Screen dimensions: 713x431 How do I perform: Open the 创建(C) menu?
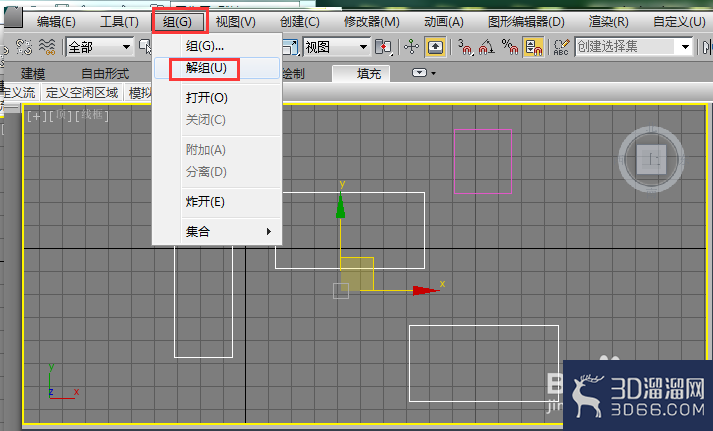pyautogui.click(x=300, y=21)
